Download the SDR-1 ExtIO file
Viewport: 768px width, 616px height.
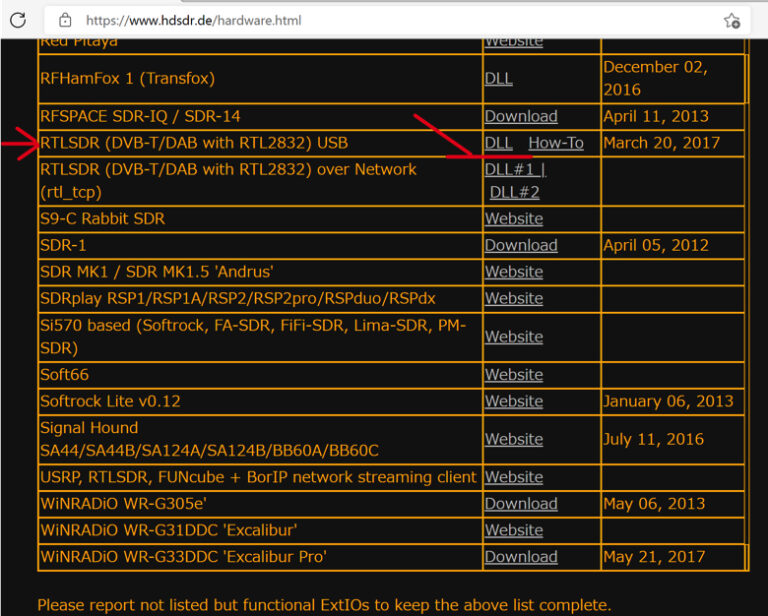(x=520, y=245)
